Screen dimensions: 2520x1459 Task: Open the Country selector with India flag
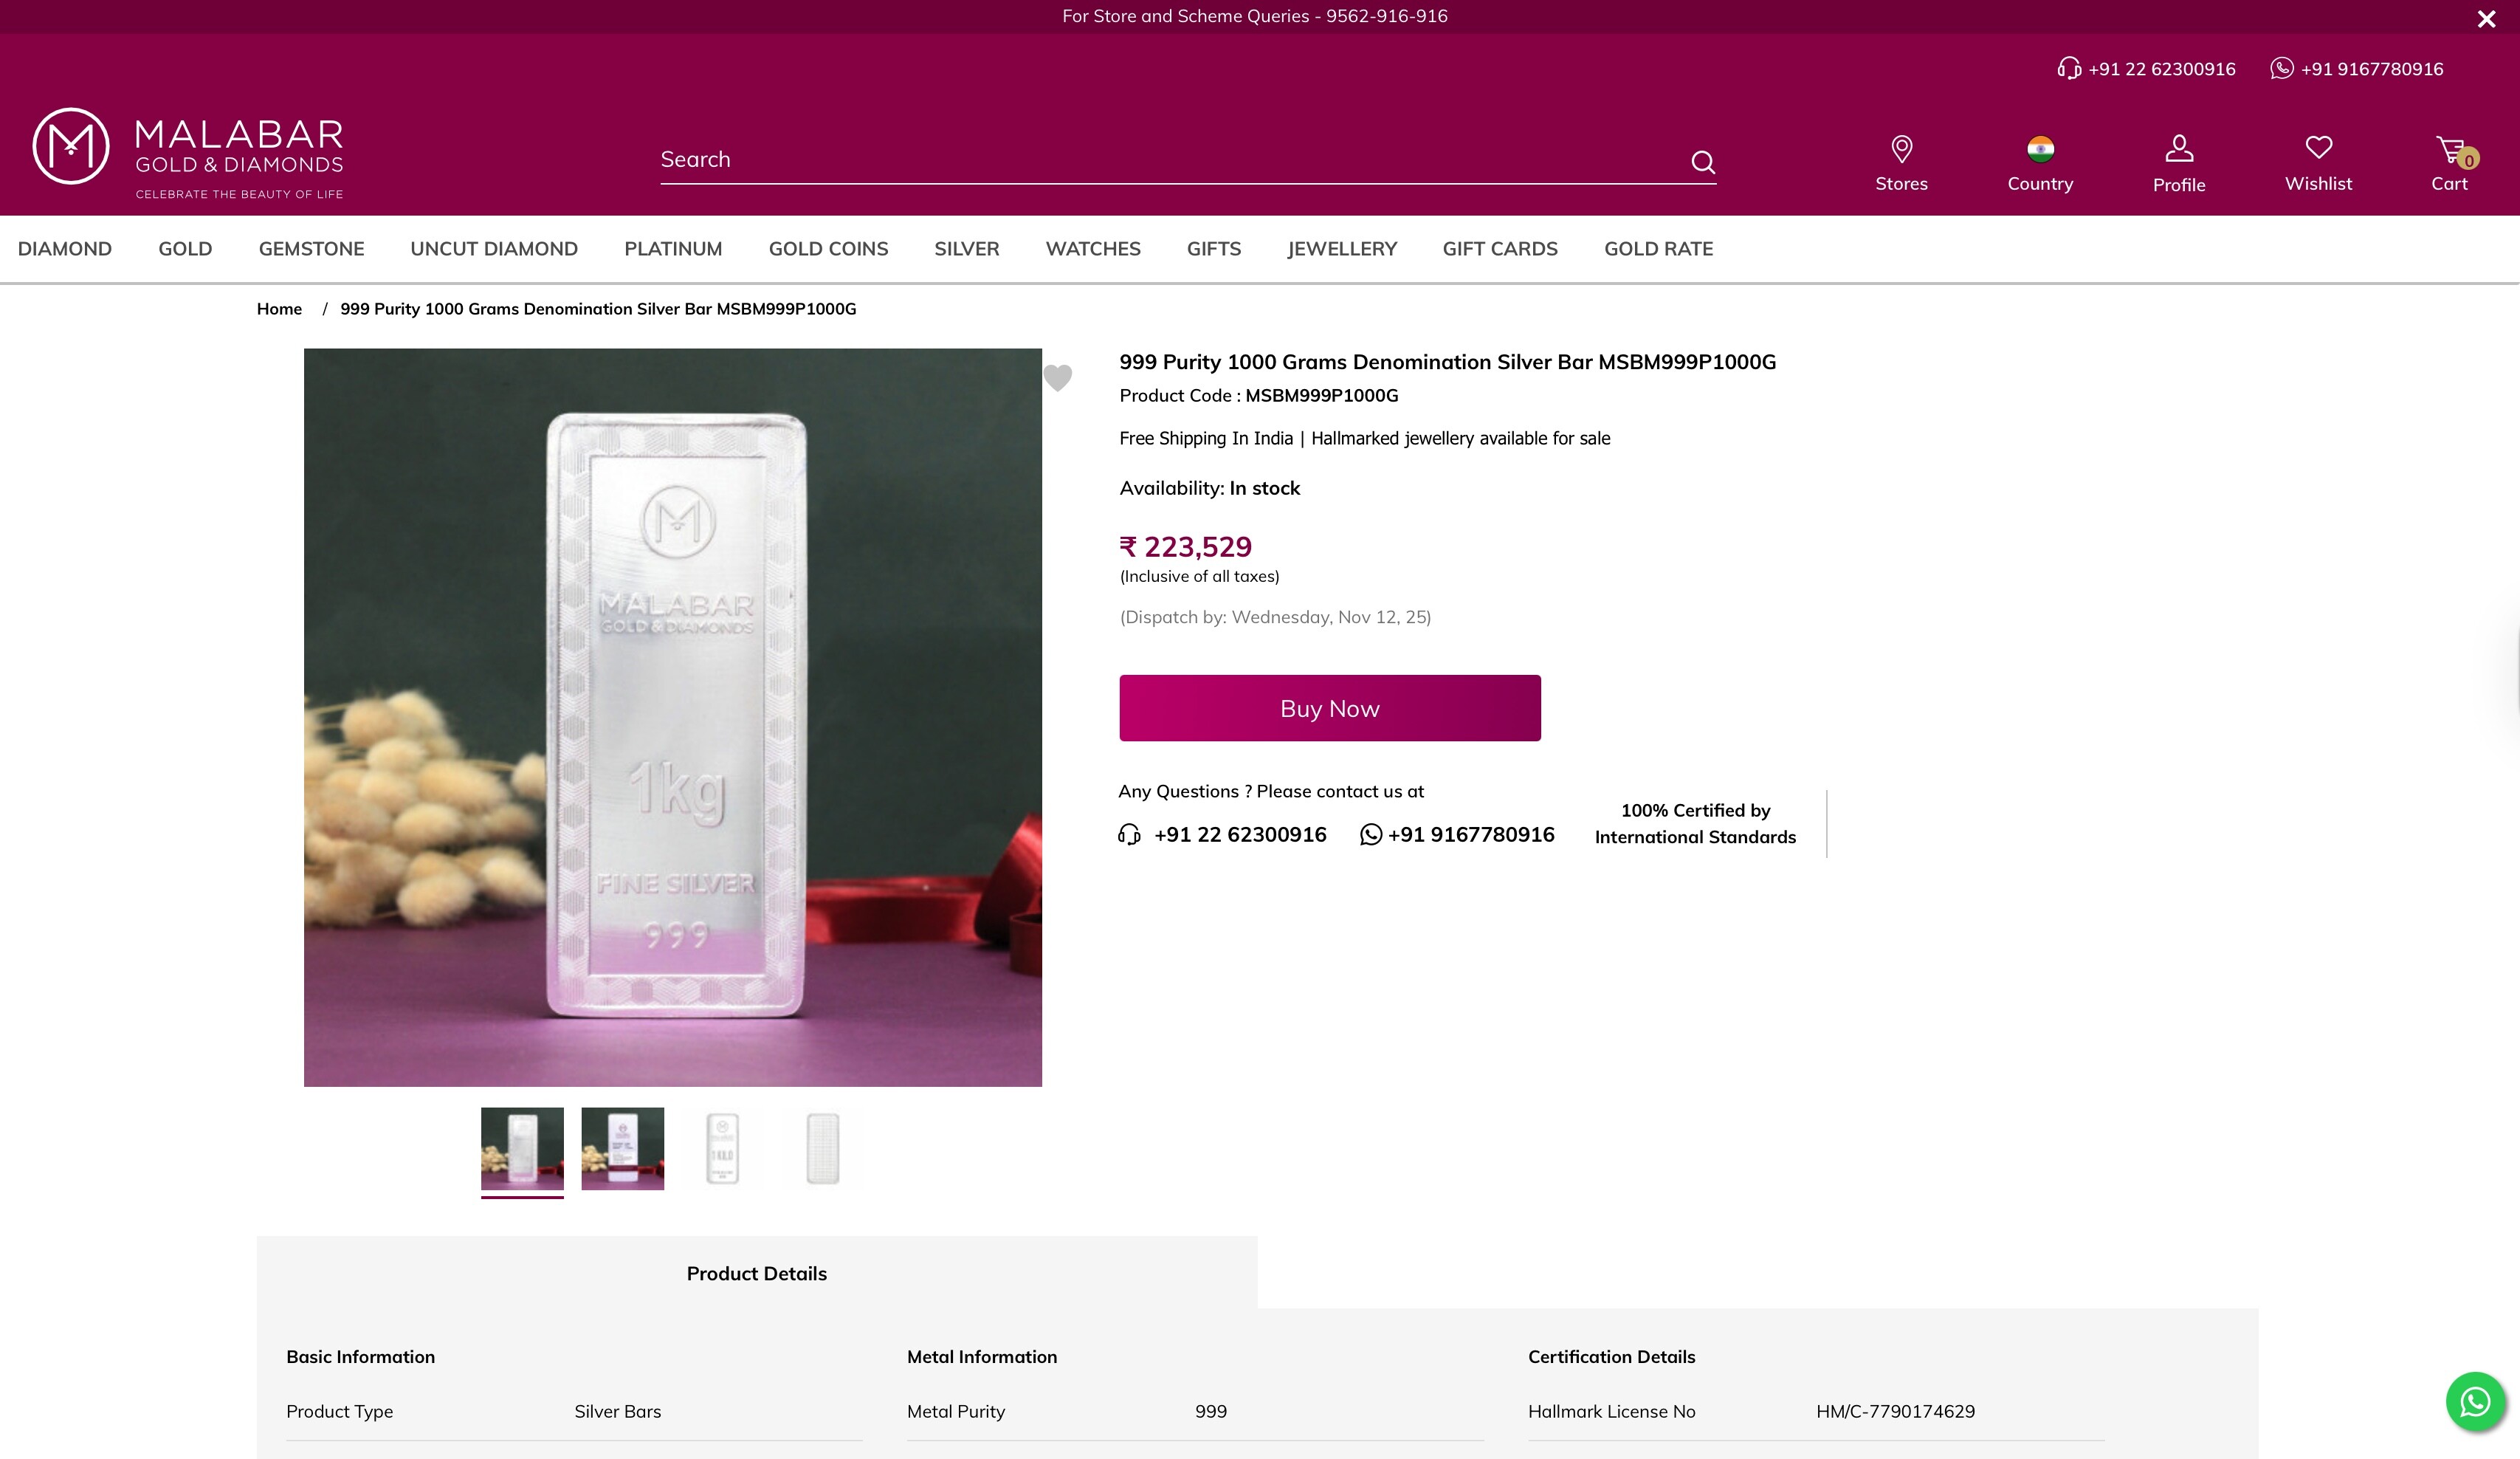2040,150
